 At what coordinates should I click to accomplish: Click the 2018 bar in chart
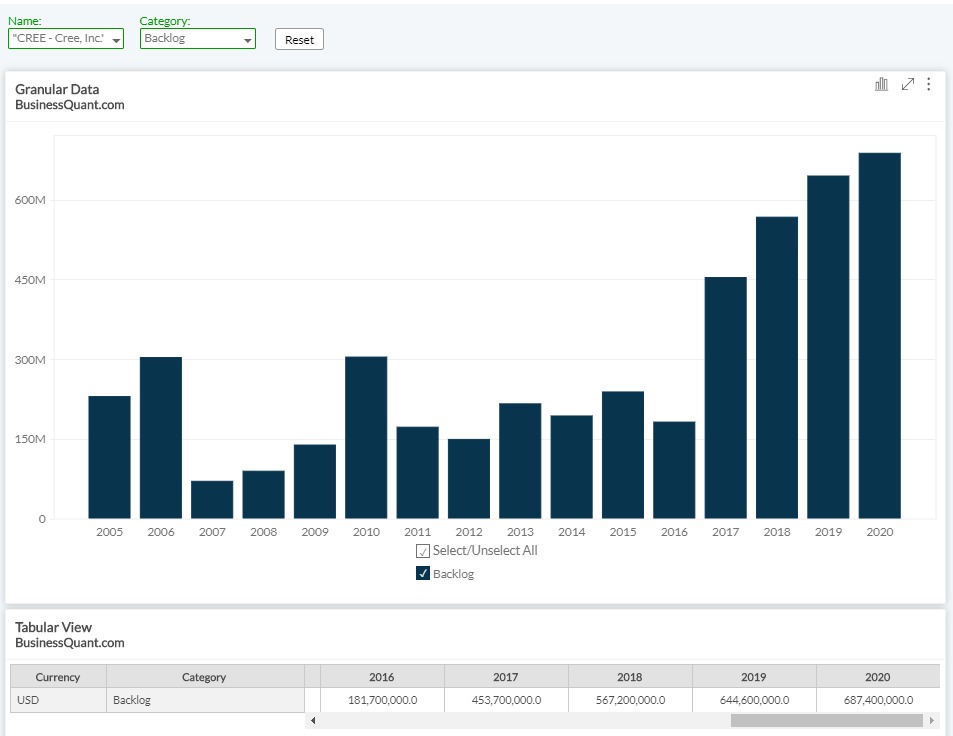(777, 368)
